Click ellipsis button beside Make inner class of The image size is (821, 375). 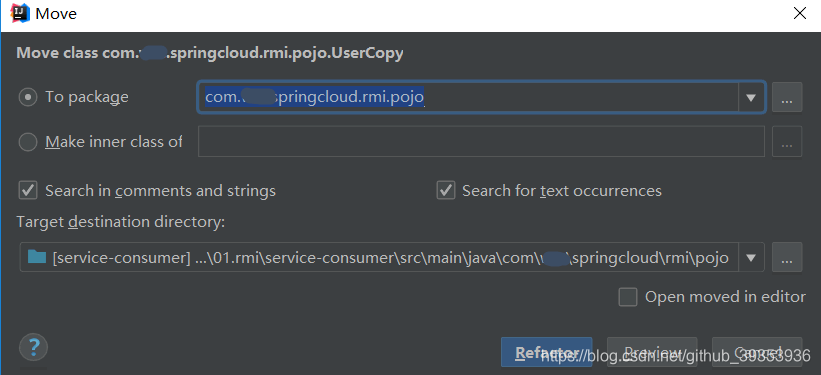pyautogui.click(x=787, y=142)
